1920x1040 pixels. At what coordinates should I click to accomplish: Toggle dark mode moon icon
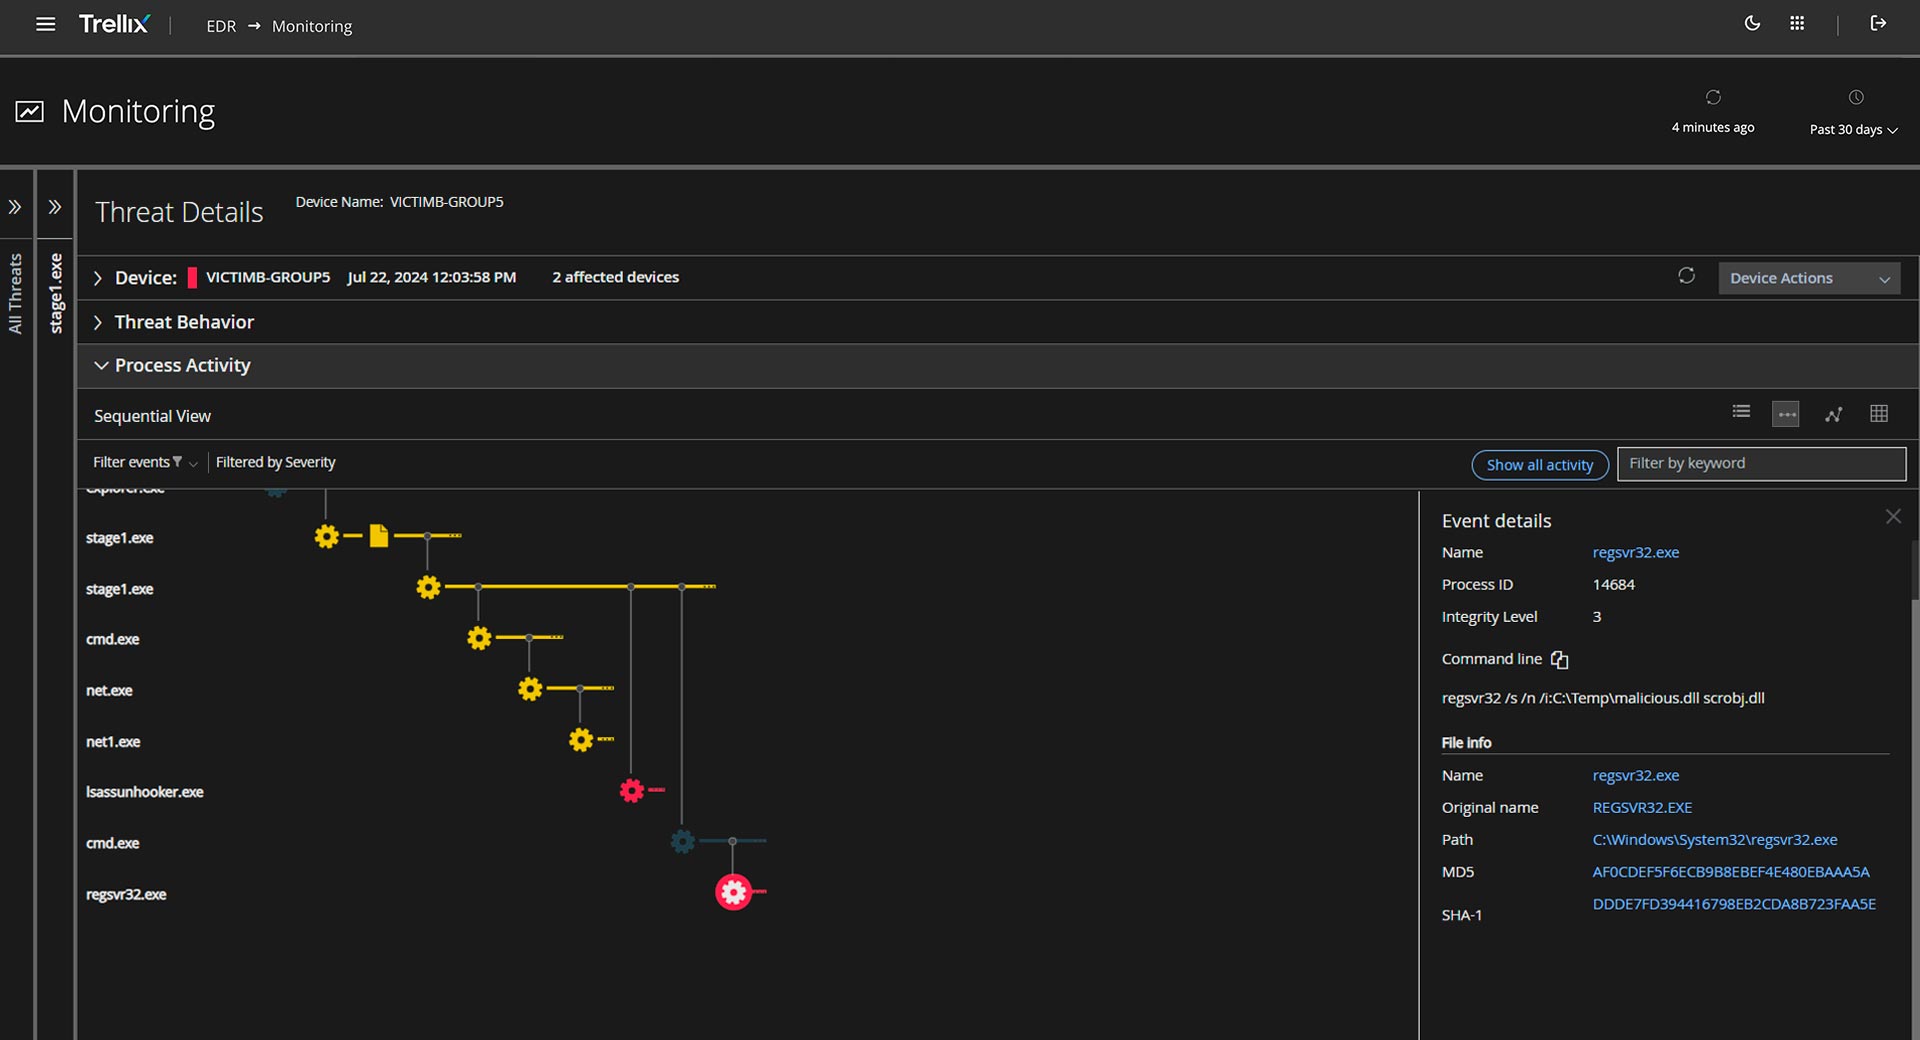tap(1752, 24)
